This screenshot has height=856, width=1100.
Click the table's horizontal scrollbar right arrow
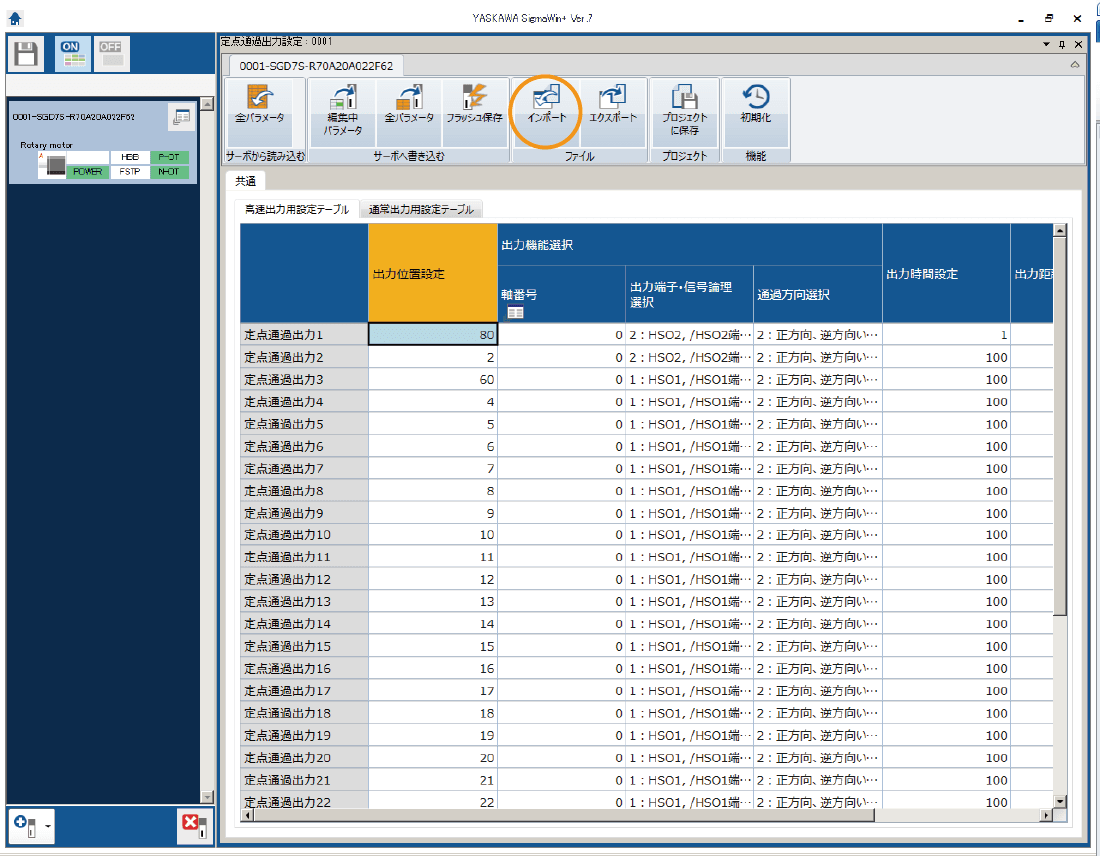click(x=1047, y=815)
